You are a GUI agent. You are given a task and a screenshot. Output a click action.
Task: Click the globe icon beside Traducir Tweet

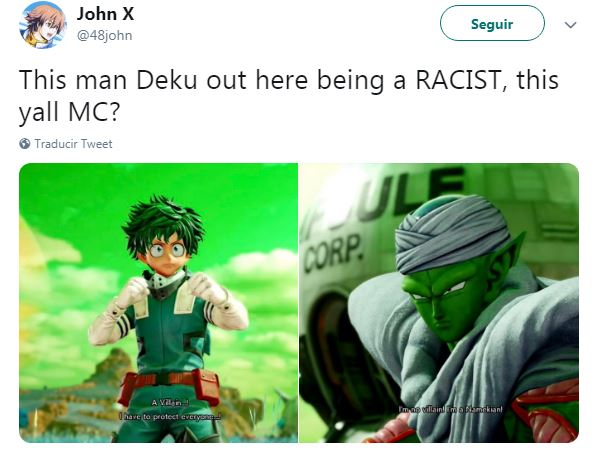click(24, 144)
